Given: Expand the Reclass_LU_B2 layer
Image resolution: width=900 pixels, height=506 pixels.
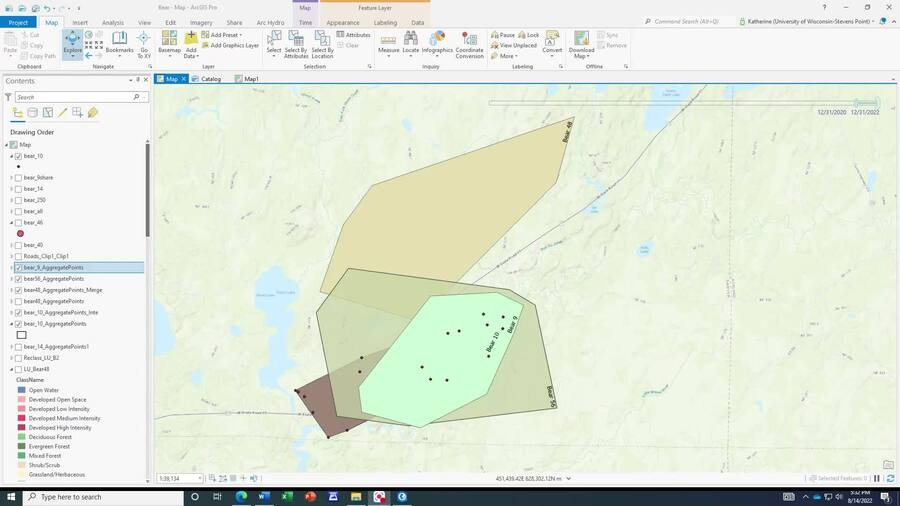Looking at the screenshot, I should (11, 357).
